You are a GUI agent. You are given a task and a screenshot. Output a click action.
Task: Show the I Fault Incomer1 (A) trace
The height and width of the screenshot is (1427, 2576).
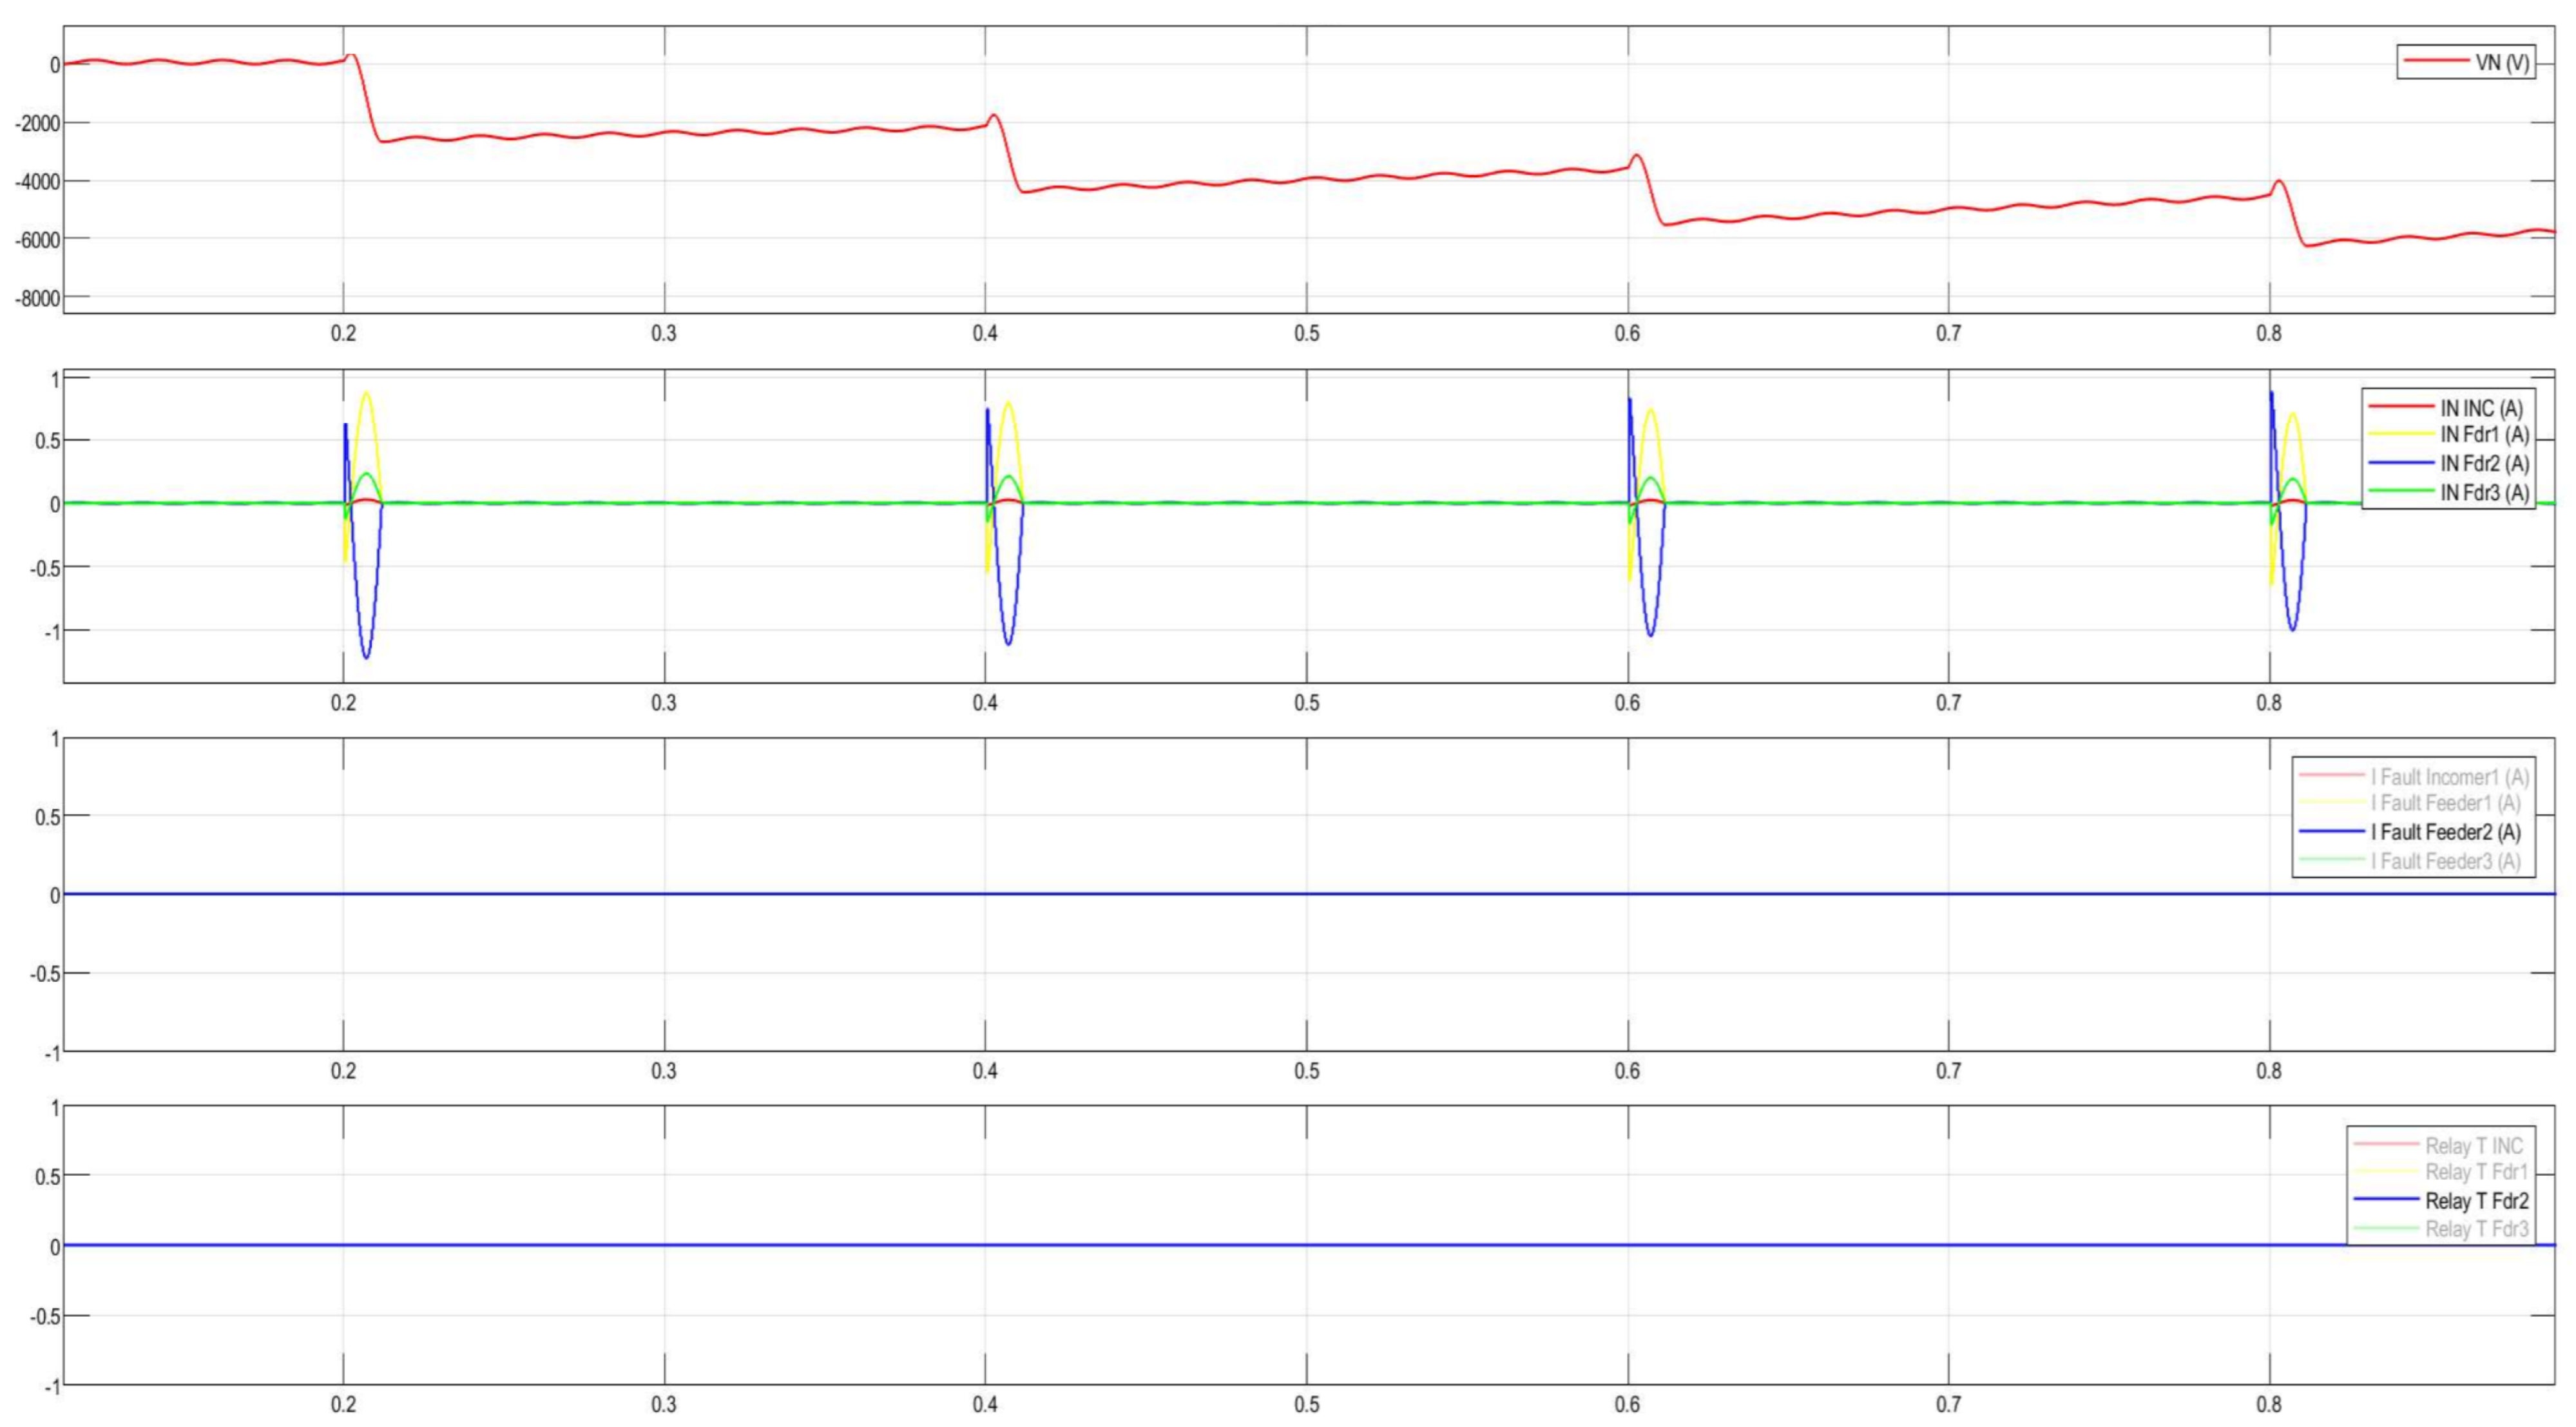tap(2449, 777)
